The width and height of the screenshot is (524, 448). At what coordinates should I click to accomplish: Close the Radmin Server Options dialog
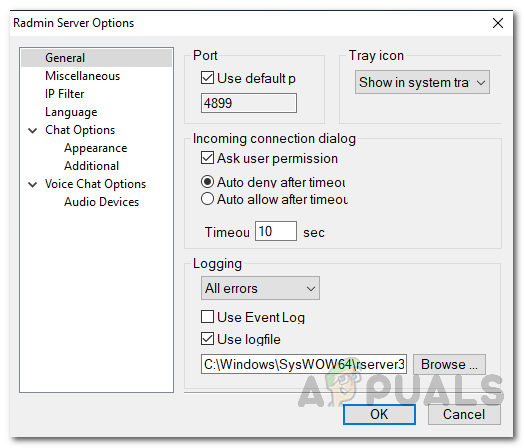[x=498, y=23]
